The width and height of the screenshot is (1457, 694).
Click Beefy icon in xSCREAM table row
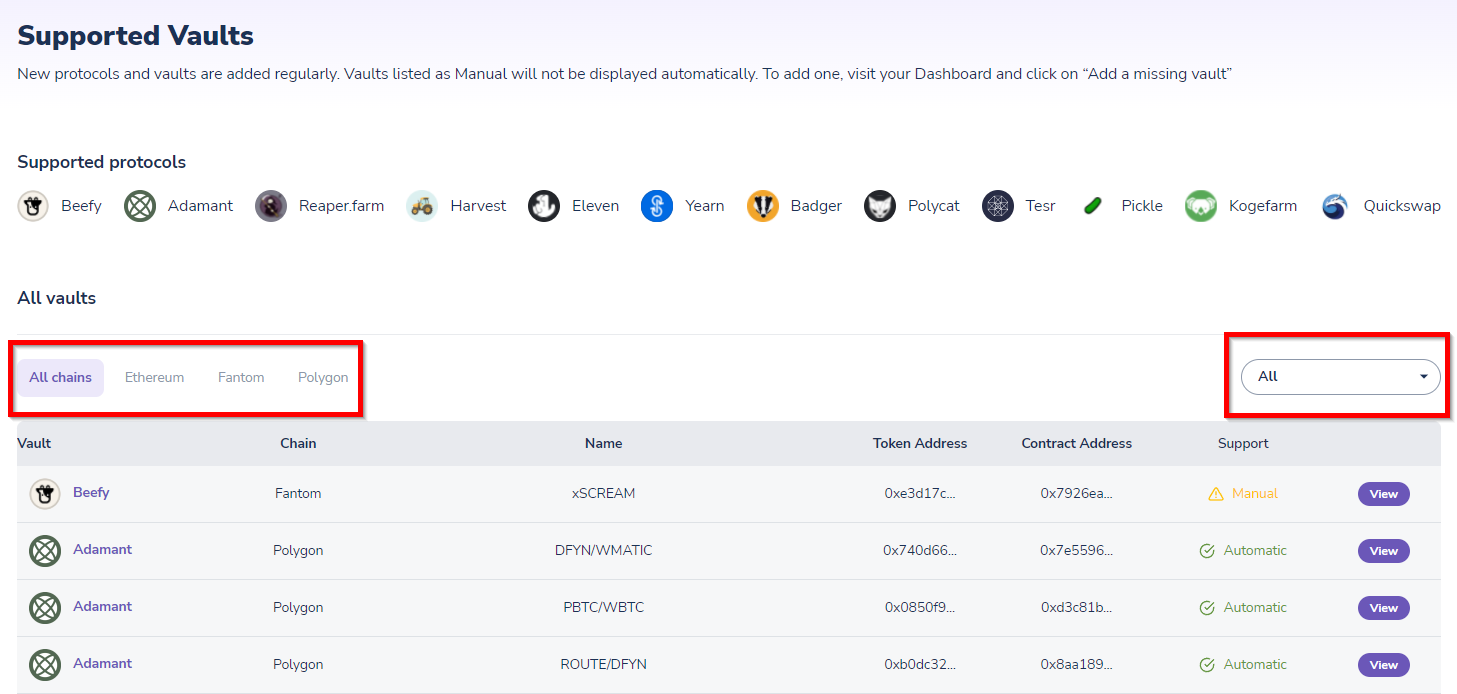45,494
